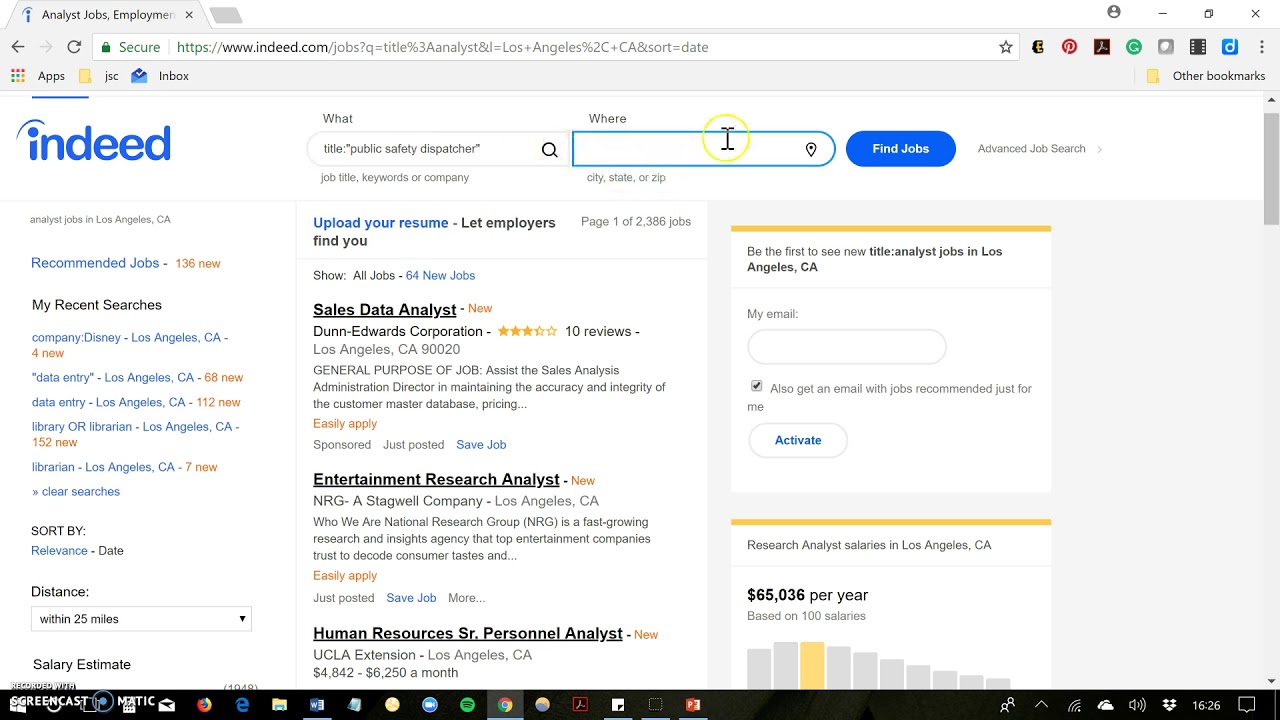Save the Entertainment Research Analyst job

click(411, 598)
